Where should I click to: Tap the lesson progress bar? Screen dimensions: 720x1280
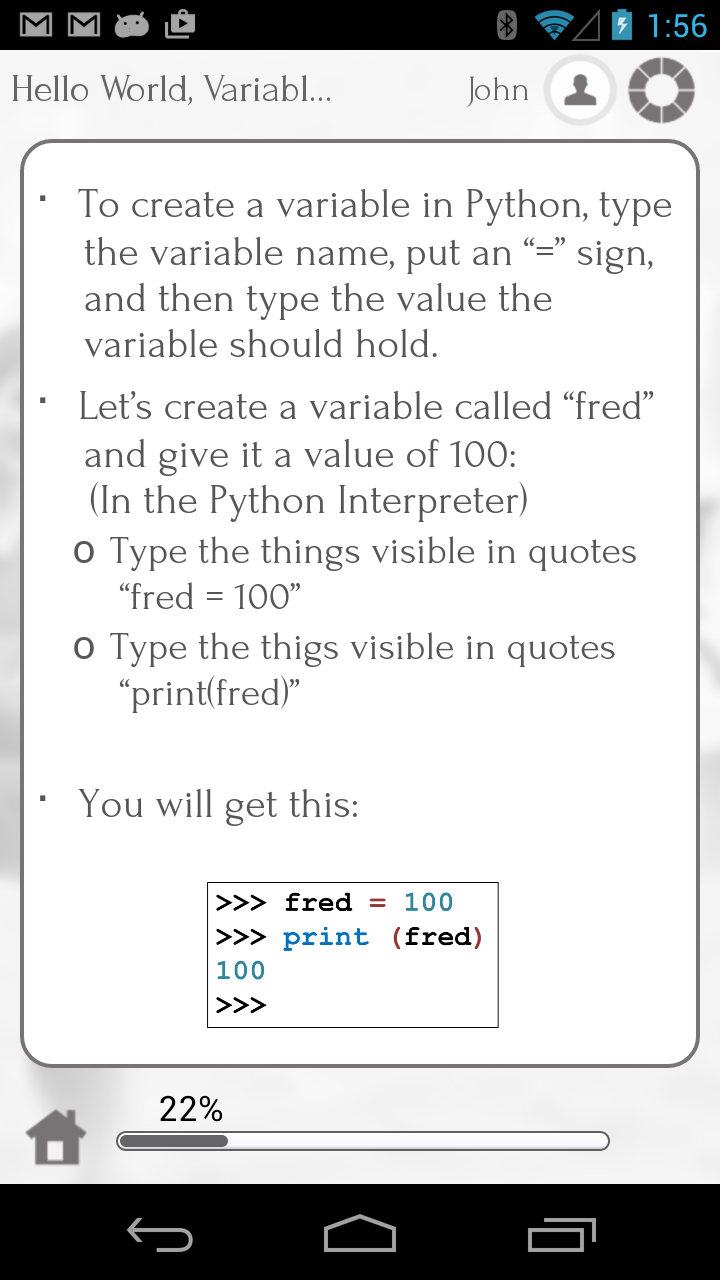[x=363, y=1140]
